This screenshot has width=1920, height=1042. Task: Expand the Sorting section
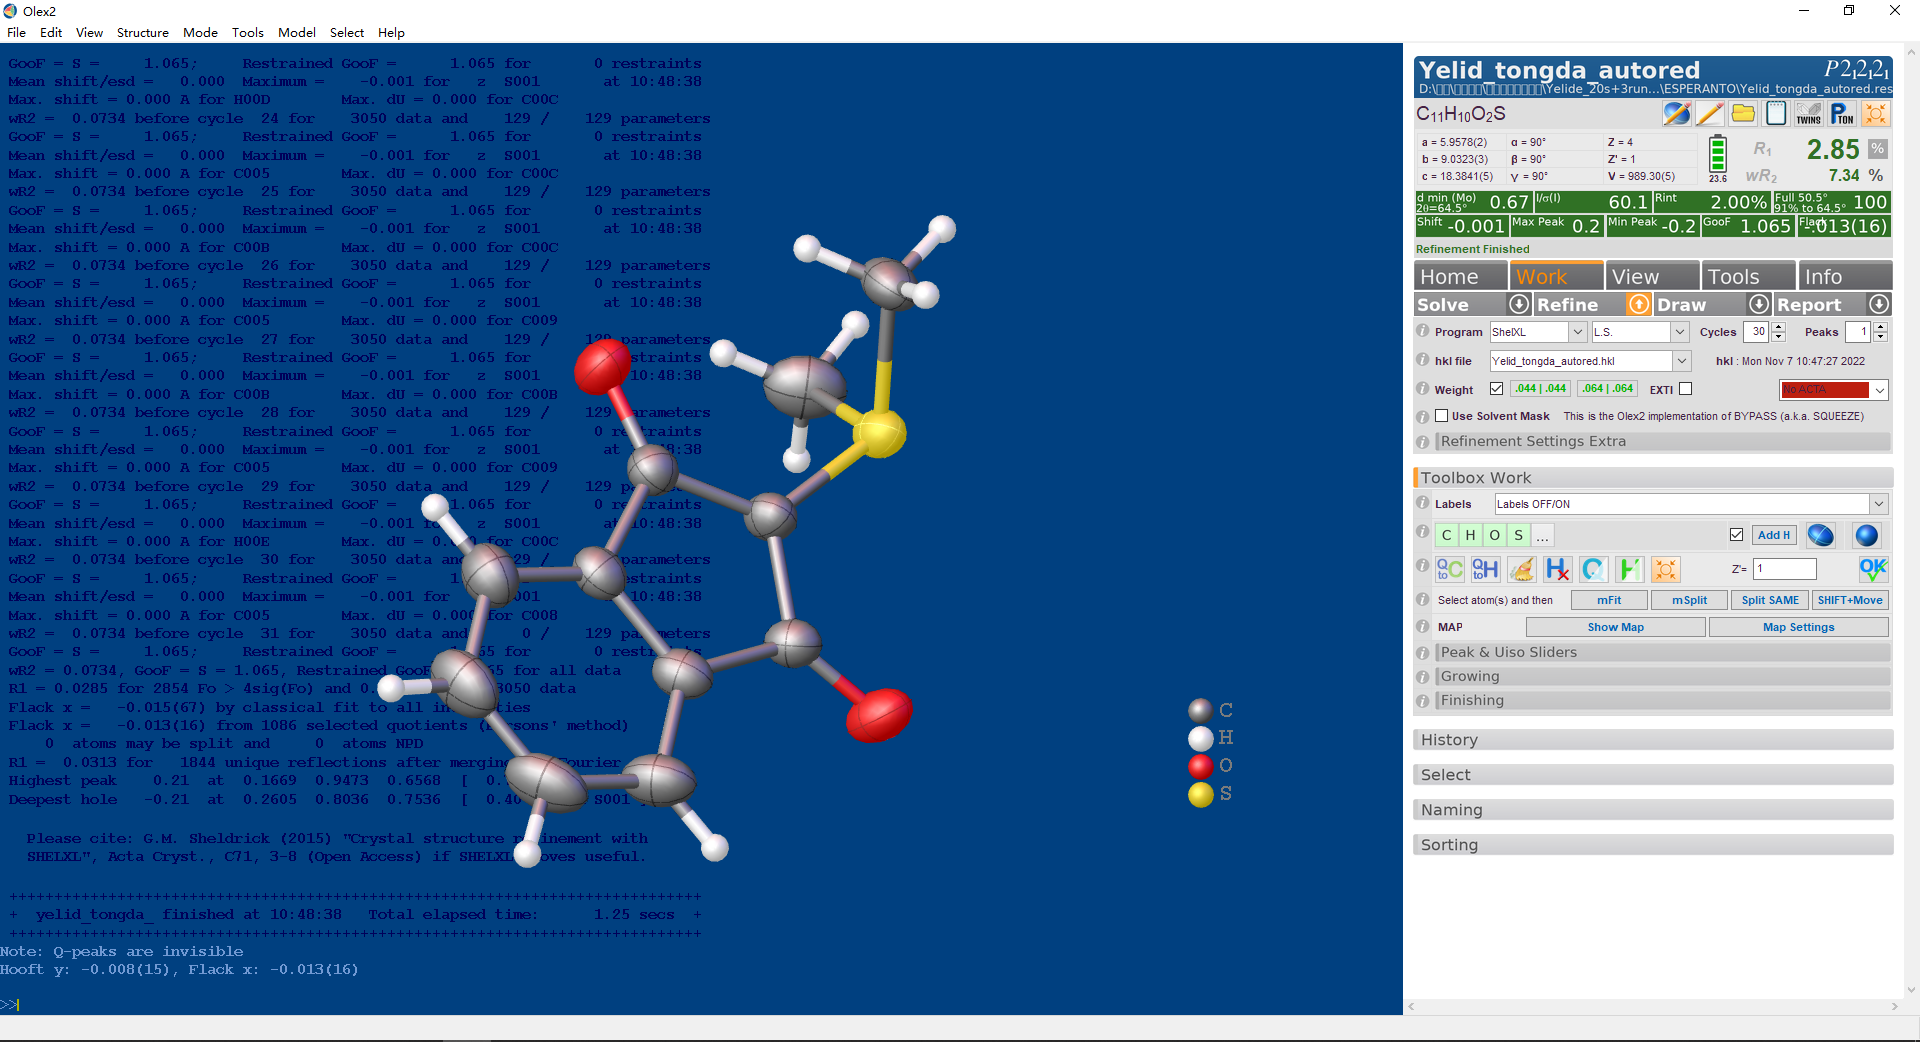click(1653, 845)
